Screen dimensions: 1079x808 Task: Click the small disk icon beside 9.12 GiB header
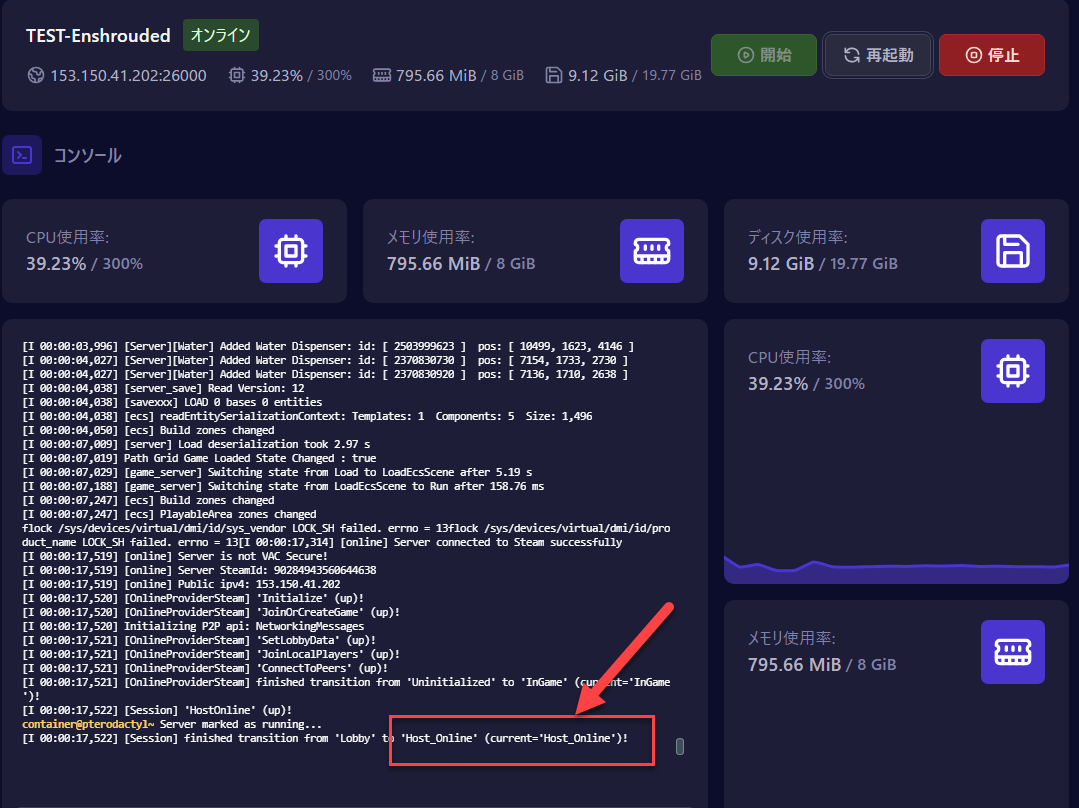point(554,75)
